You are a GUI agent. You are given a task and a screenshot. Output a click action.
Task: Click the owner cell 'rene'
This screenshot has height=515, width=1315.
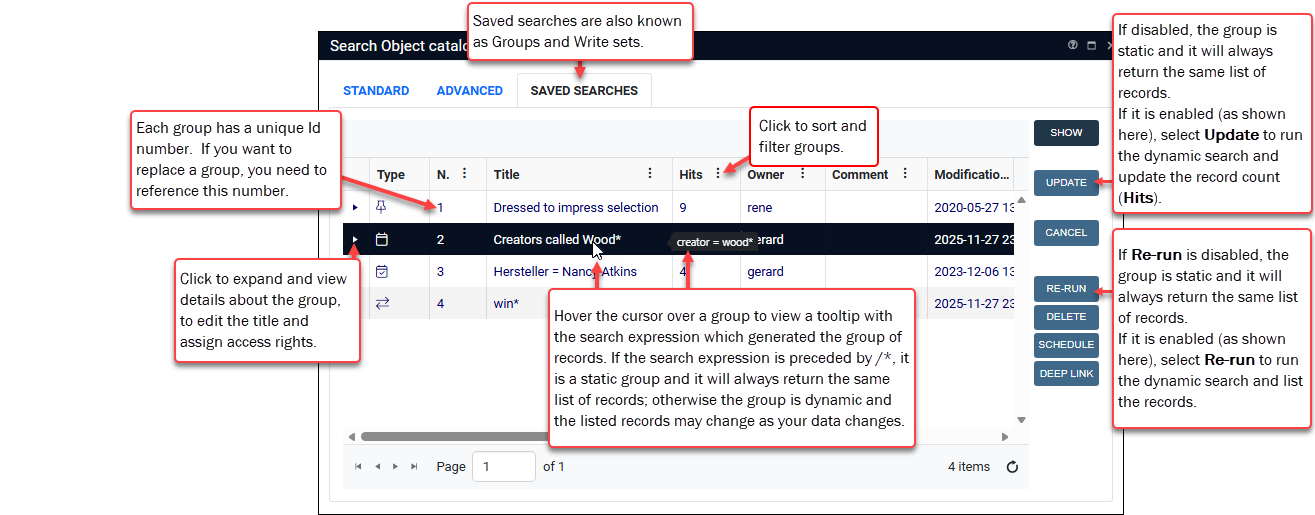(760, 207)
